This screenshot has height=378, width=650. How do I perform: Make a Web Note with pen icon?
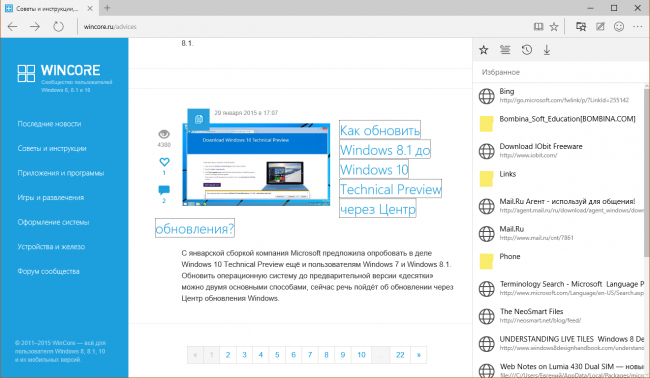[600, 27]
